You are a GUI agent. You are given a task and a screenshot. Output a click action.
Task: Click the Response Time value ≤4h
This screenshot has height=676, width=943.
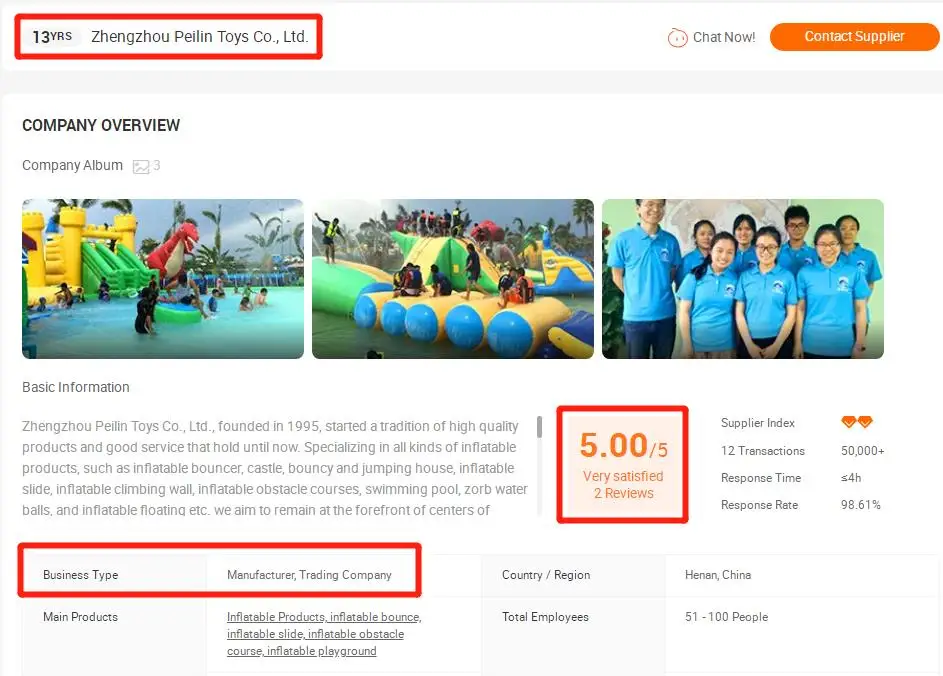851,478
